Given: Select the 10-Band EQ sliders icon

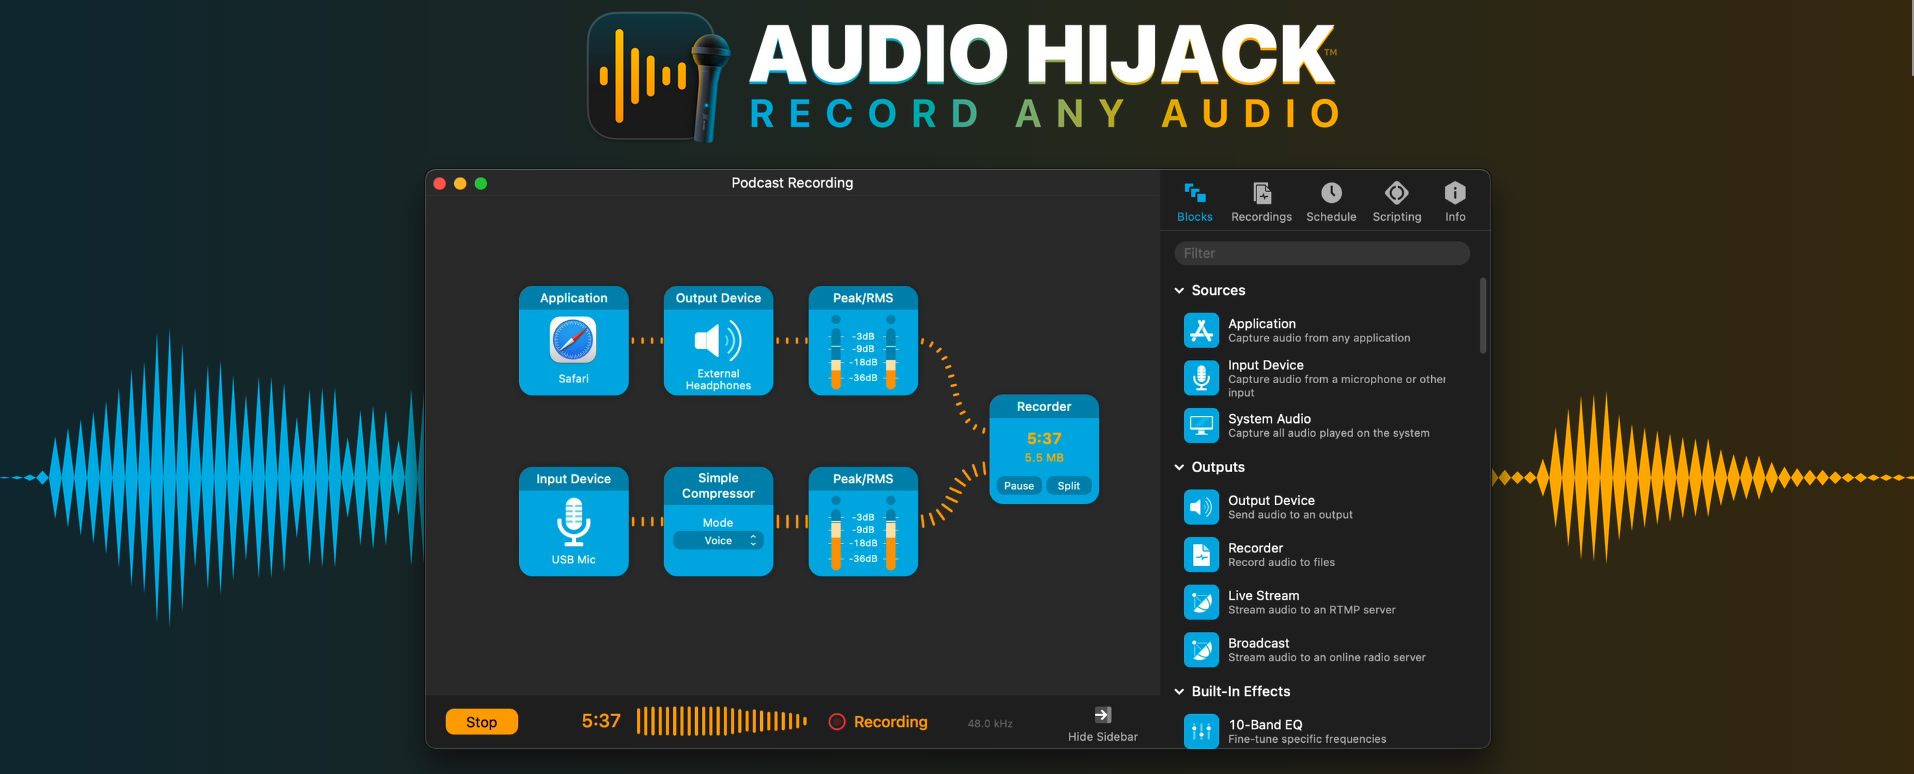Looking at the screenshot, I should pyautogui.click(x=1201, y=731).
